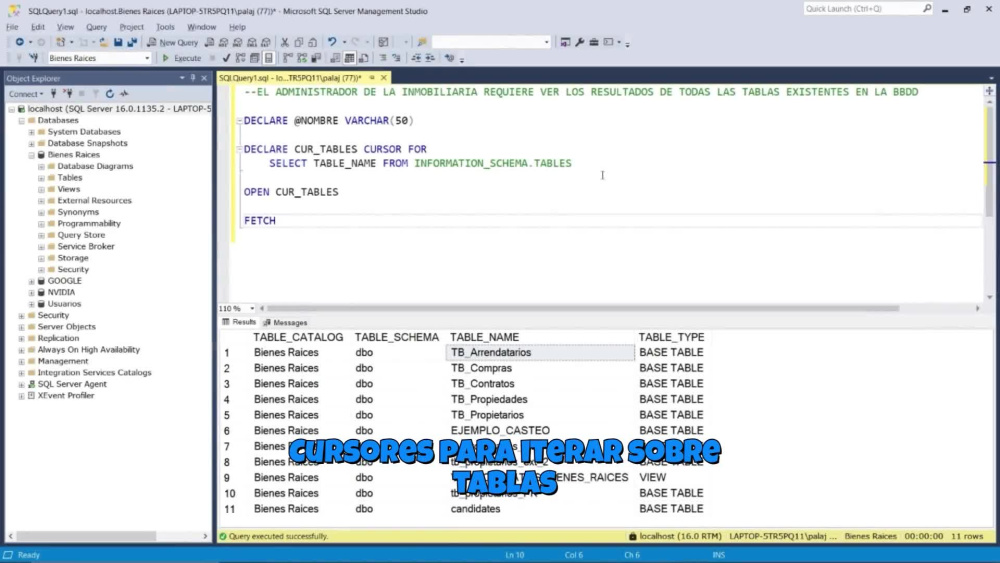
Task: Click the Navigate Backward icon
Action: (x=20, y=42)
